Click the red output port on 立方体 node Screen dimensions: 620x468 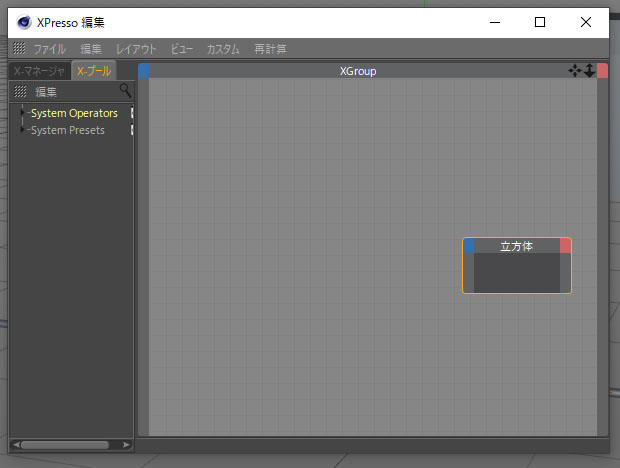point(566,245)
